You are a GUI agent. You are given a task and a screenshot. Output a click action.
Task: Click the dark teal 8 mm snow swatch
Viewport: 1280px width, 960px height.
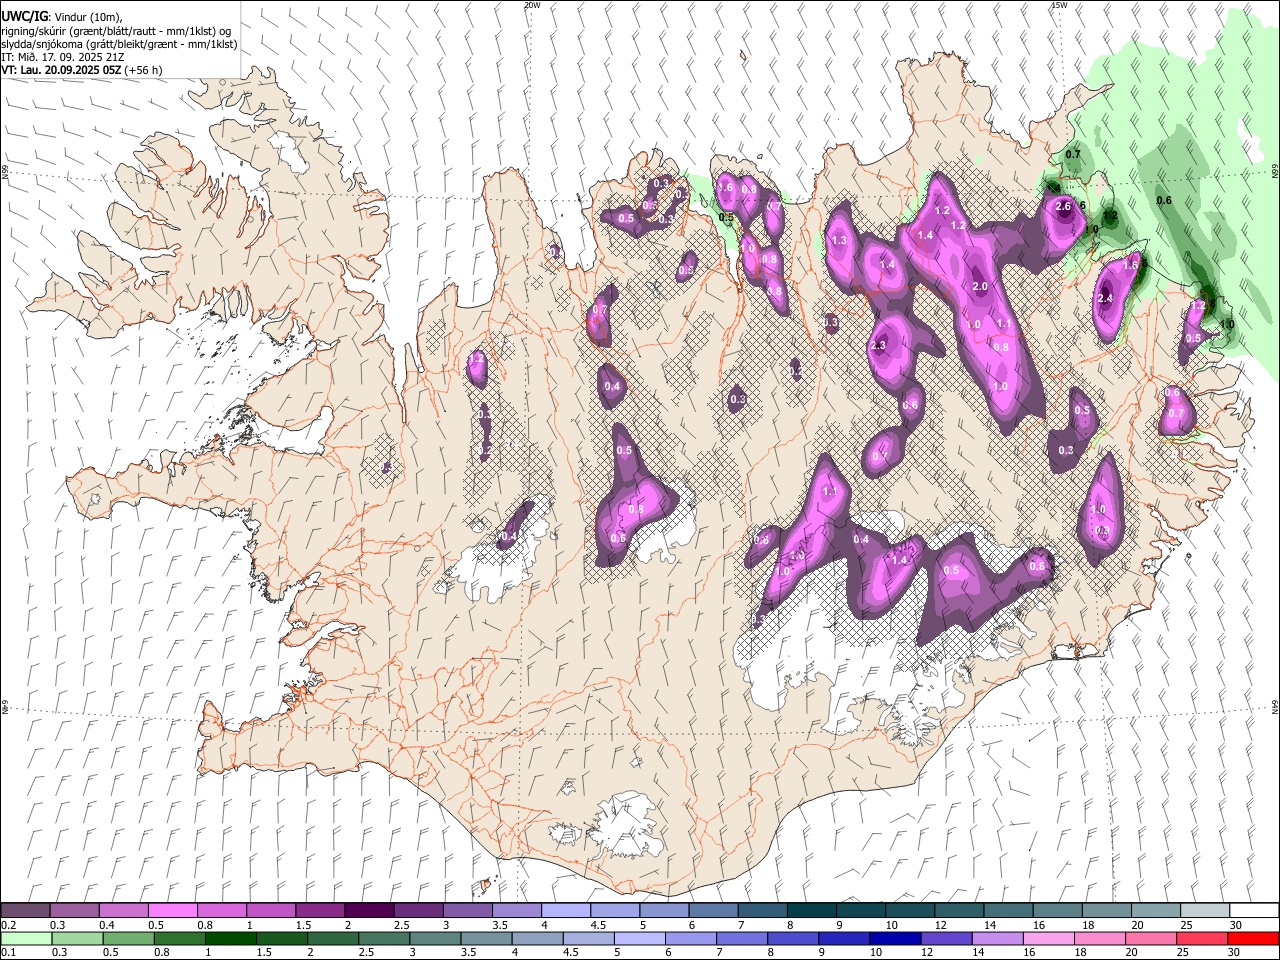[x=811, y=910]
